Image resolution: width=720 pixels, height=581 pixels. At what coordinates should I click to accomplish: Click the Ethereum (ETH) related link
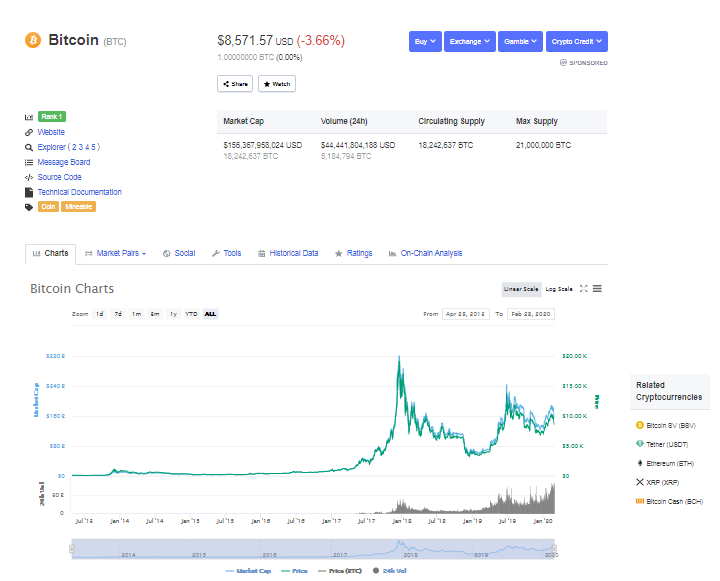pos(670,463)
